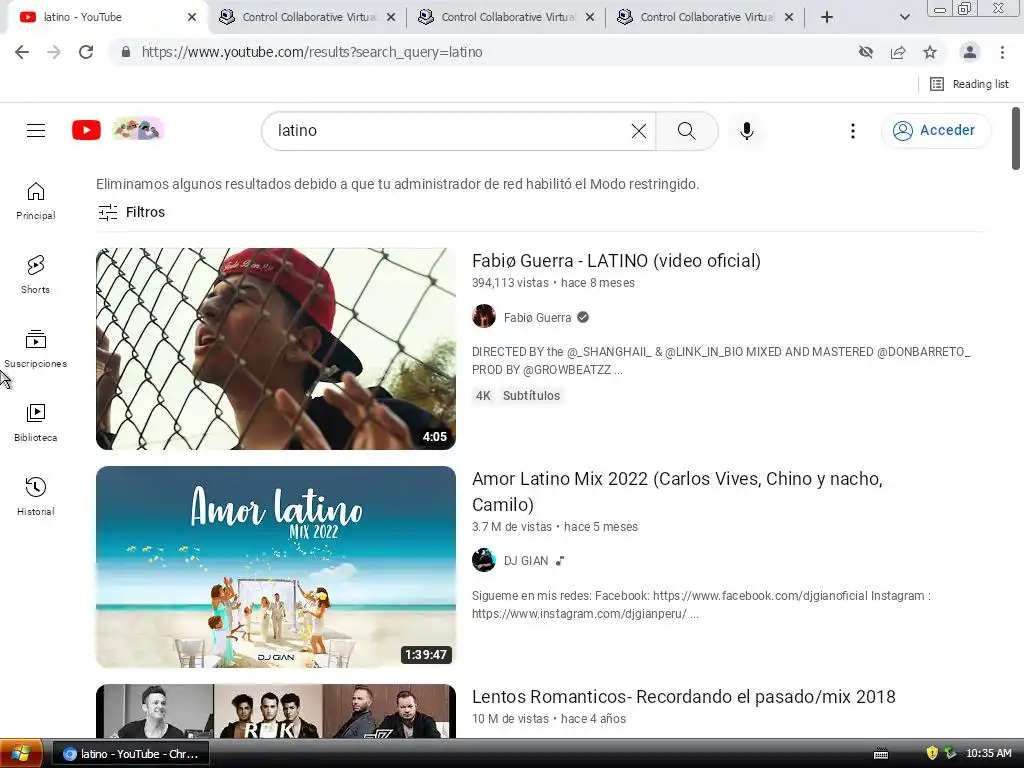Open Fabiø Guerra LATINO video thumbnail
The image size is (1024, 768).
click(276, 349)
